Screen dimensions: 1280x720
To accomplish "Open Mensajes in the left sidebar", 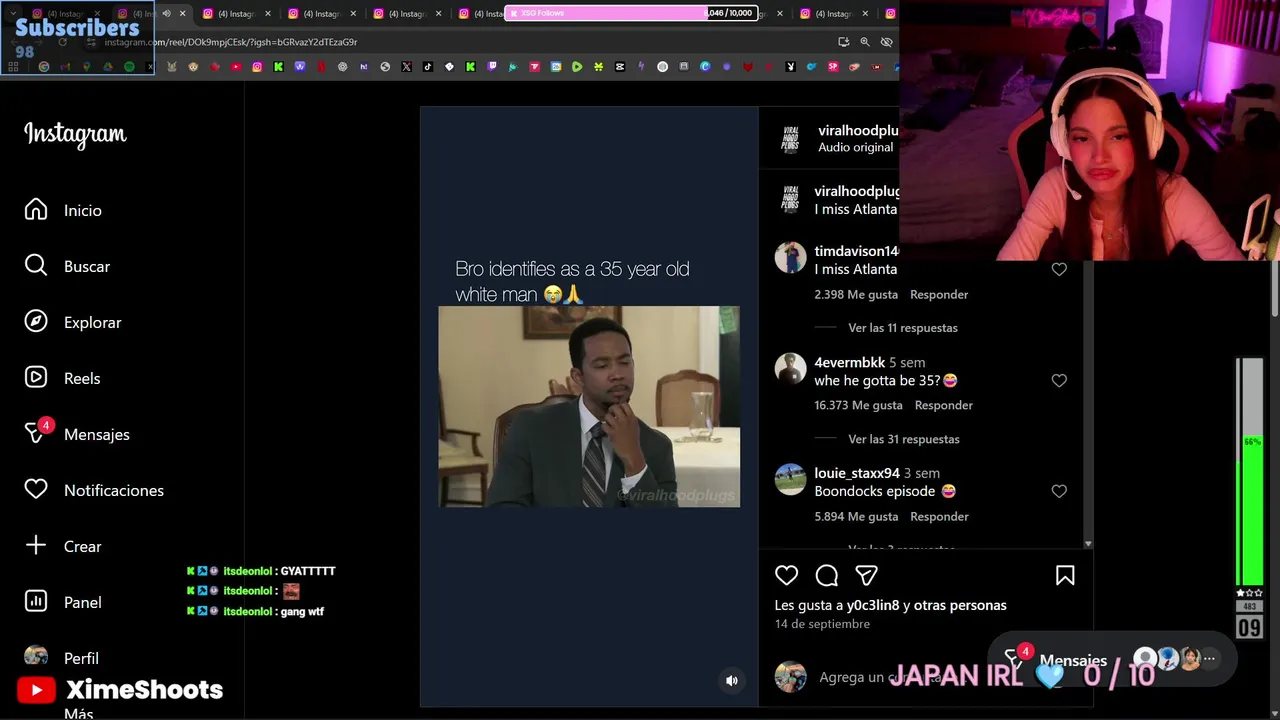I will (77, 434).
